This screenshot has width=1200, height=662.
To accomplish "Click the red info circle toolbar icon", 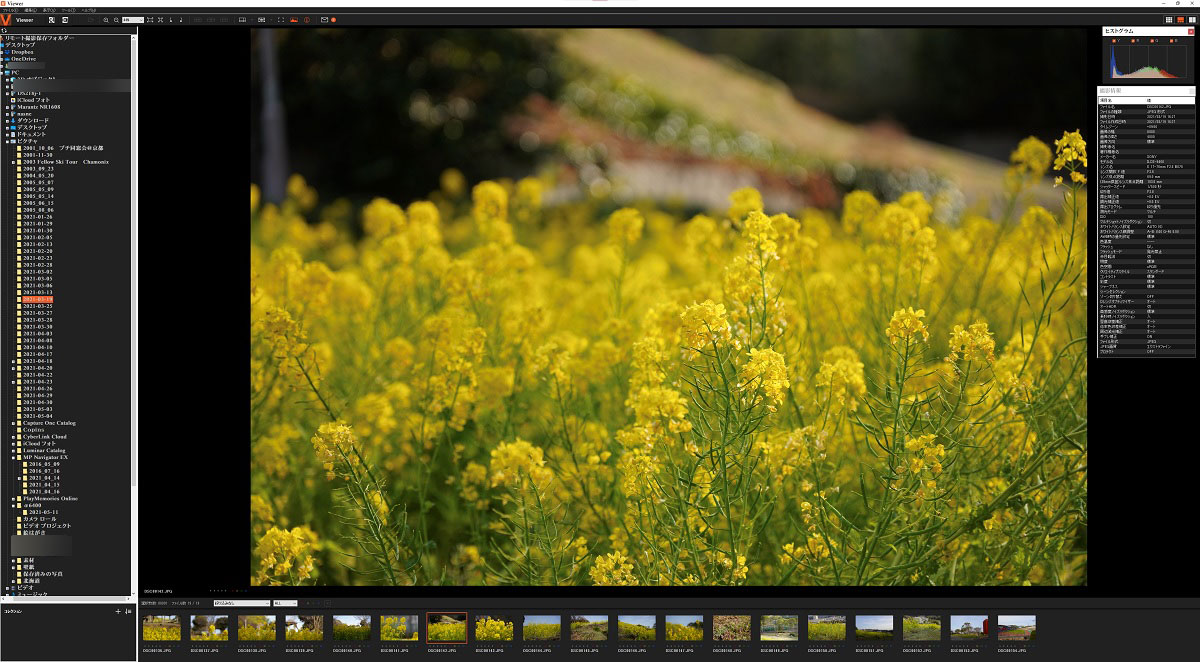I will coord(307,20).
